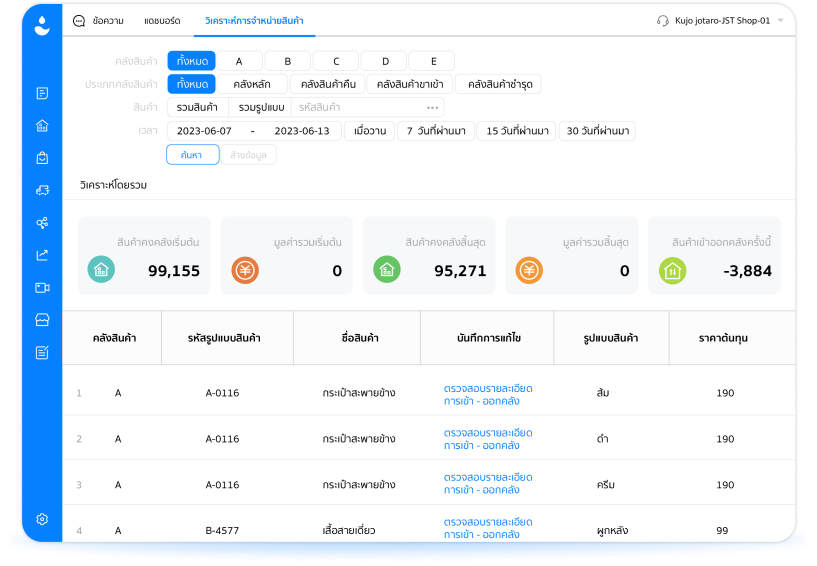Click the บันทึกการแก้ไข column header
This screenshot has width=817, height=566.
(489, 338)
